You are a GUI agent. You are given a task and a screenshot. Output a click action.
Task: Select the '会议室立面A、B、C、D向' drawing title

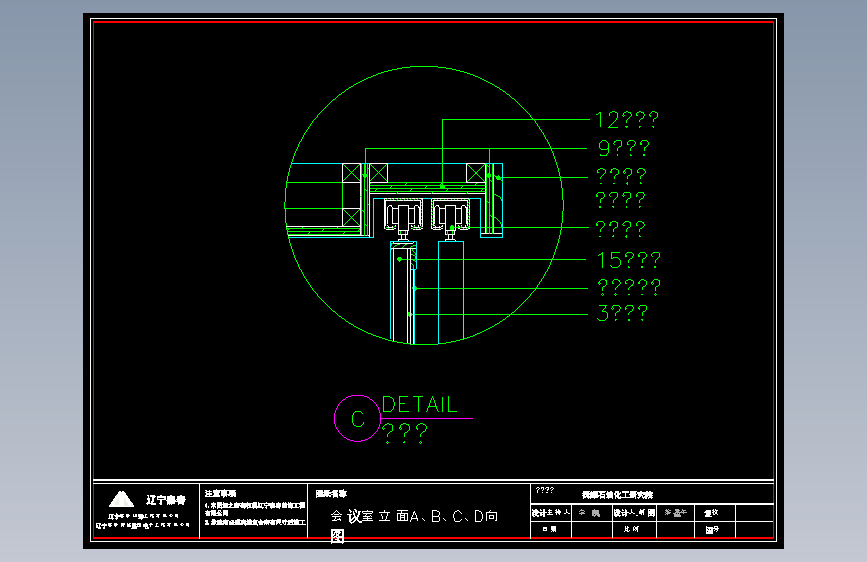(x=414, y=516)
